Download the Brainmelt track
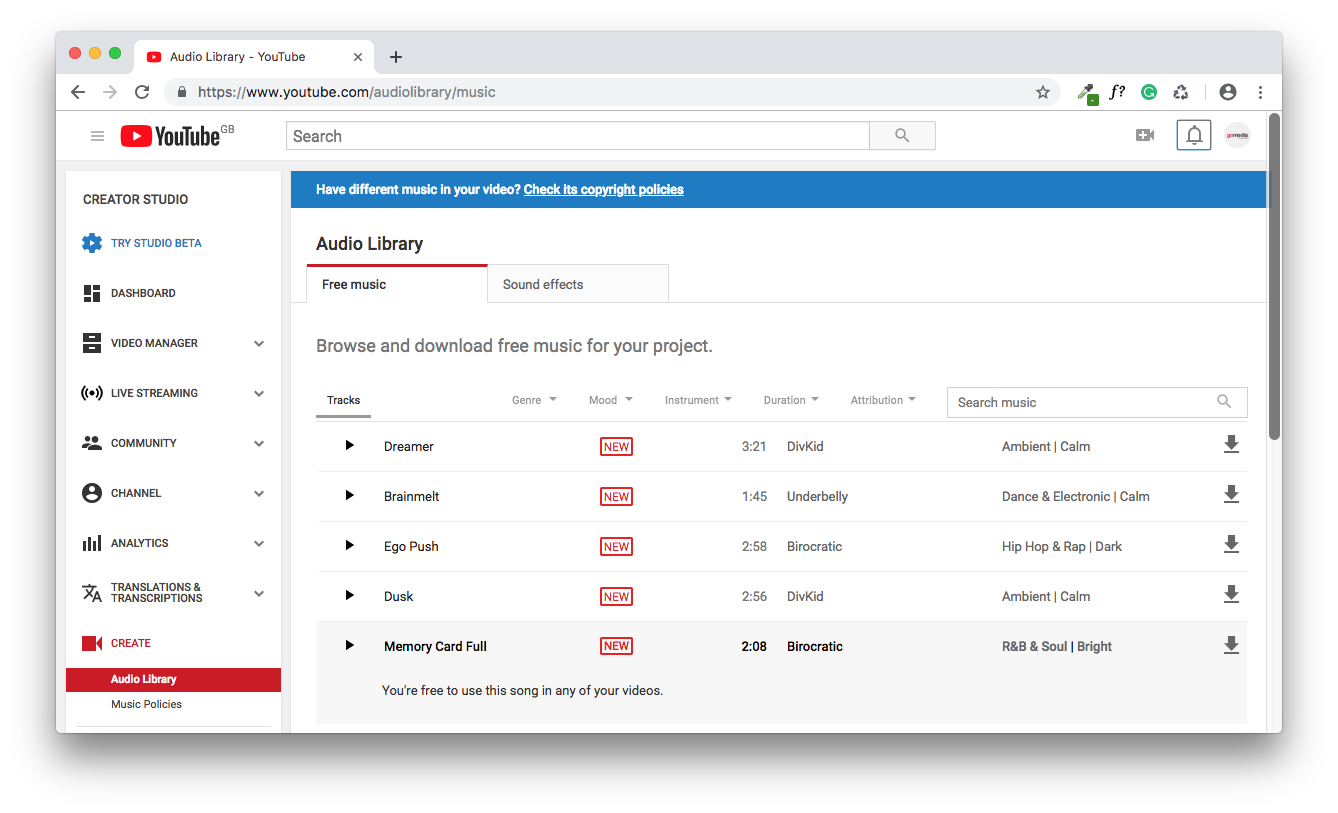Viewport: 1338px width, 813px height. coord(1231,495)
